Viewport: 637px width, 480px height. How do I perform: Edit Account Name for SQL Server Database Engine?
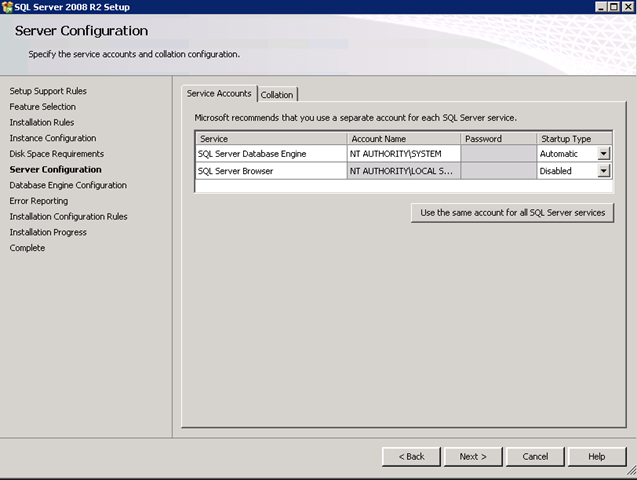404,154
